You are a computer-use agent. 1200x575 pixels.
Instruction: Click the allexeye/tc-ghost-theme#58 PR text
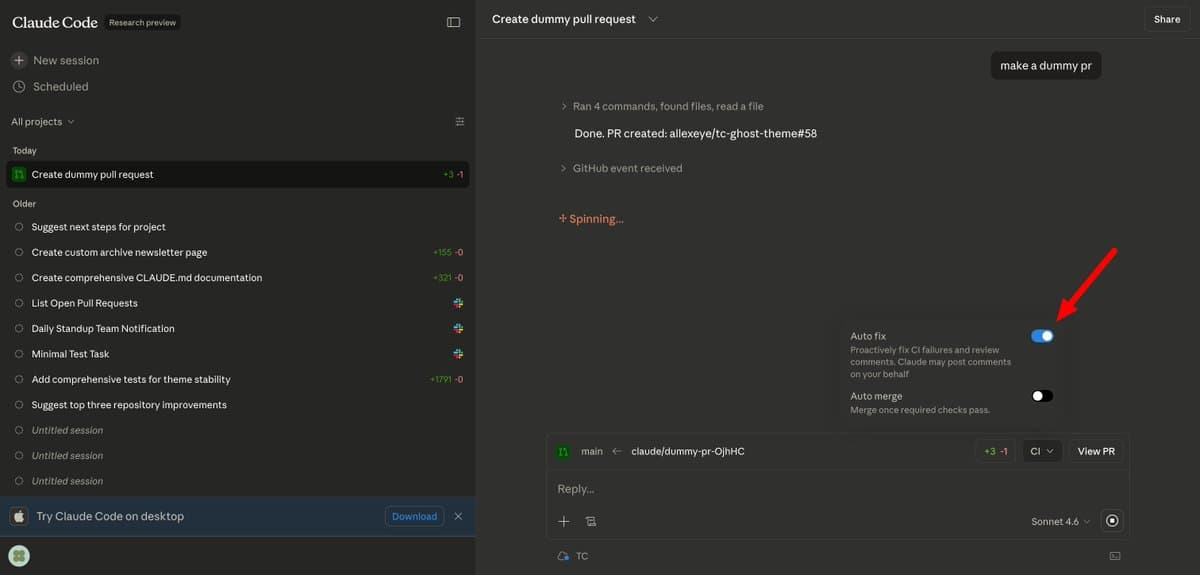coord(743,133)
